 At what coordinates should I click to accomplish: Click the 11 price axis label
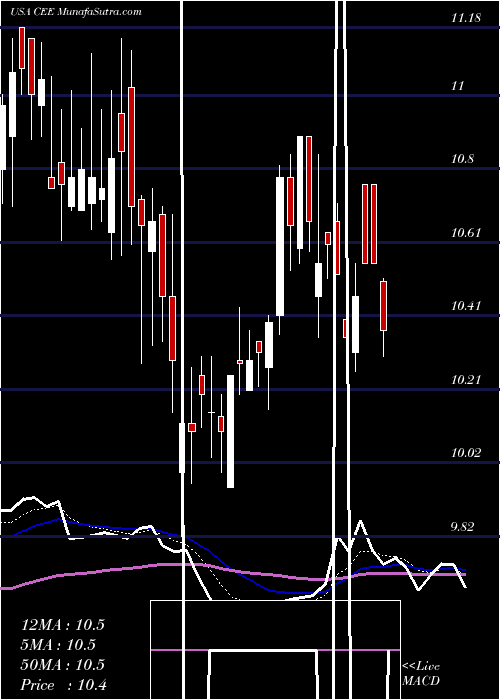tap(458, 86)
